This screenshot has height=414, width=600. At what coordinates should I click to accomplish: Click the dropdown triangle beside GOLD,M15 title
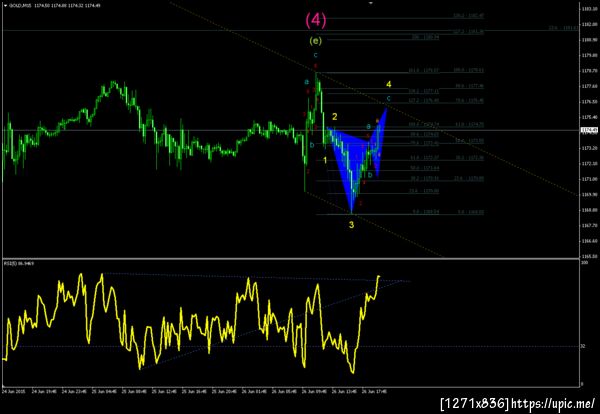(5, 6)
